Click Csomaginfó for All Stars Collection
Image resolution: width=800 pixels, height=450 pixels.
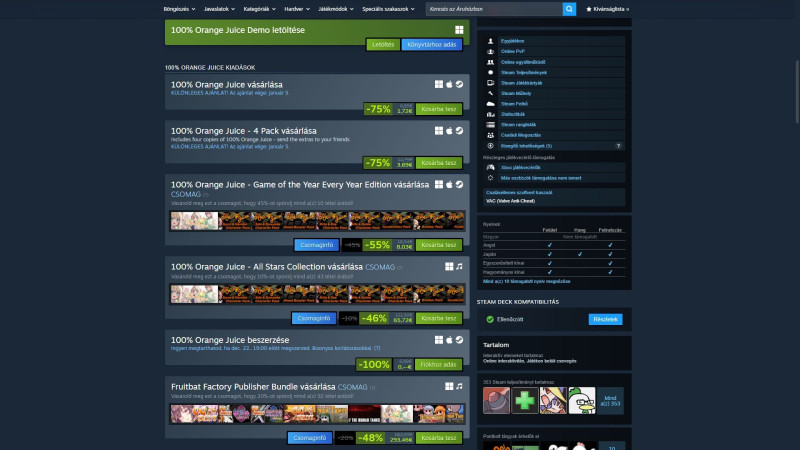(x=314, y=318)
